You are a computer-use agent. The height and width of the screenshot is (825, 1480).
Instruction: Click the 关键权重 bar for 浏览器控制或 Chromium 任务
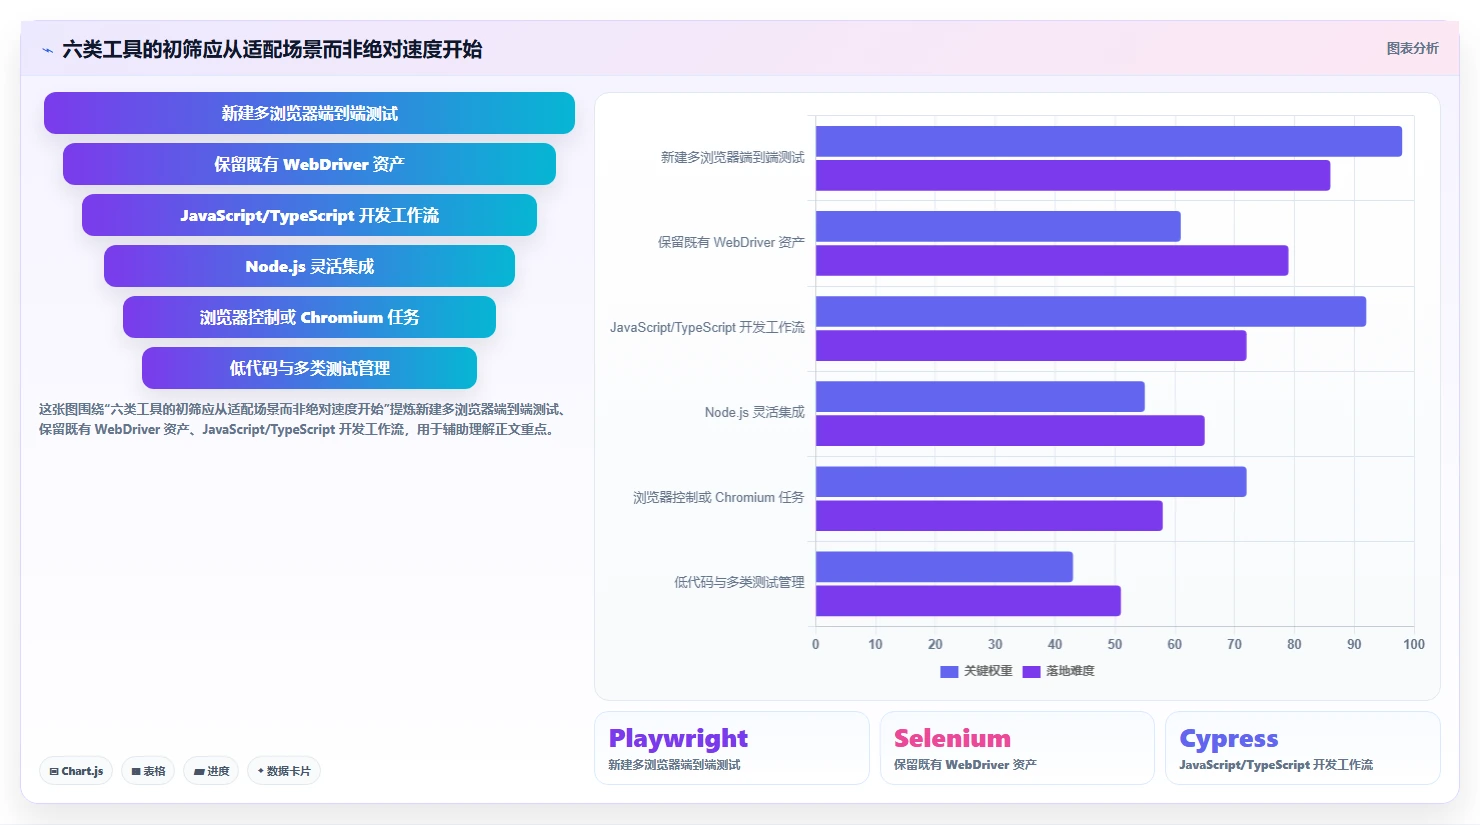click(1031, 481)
